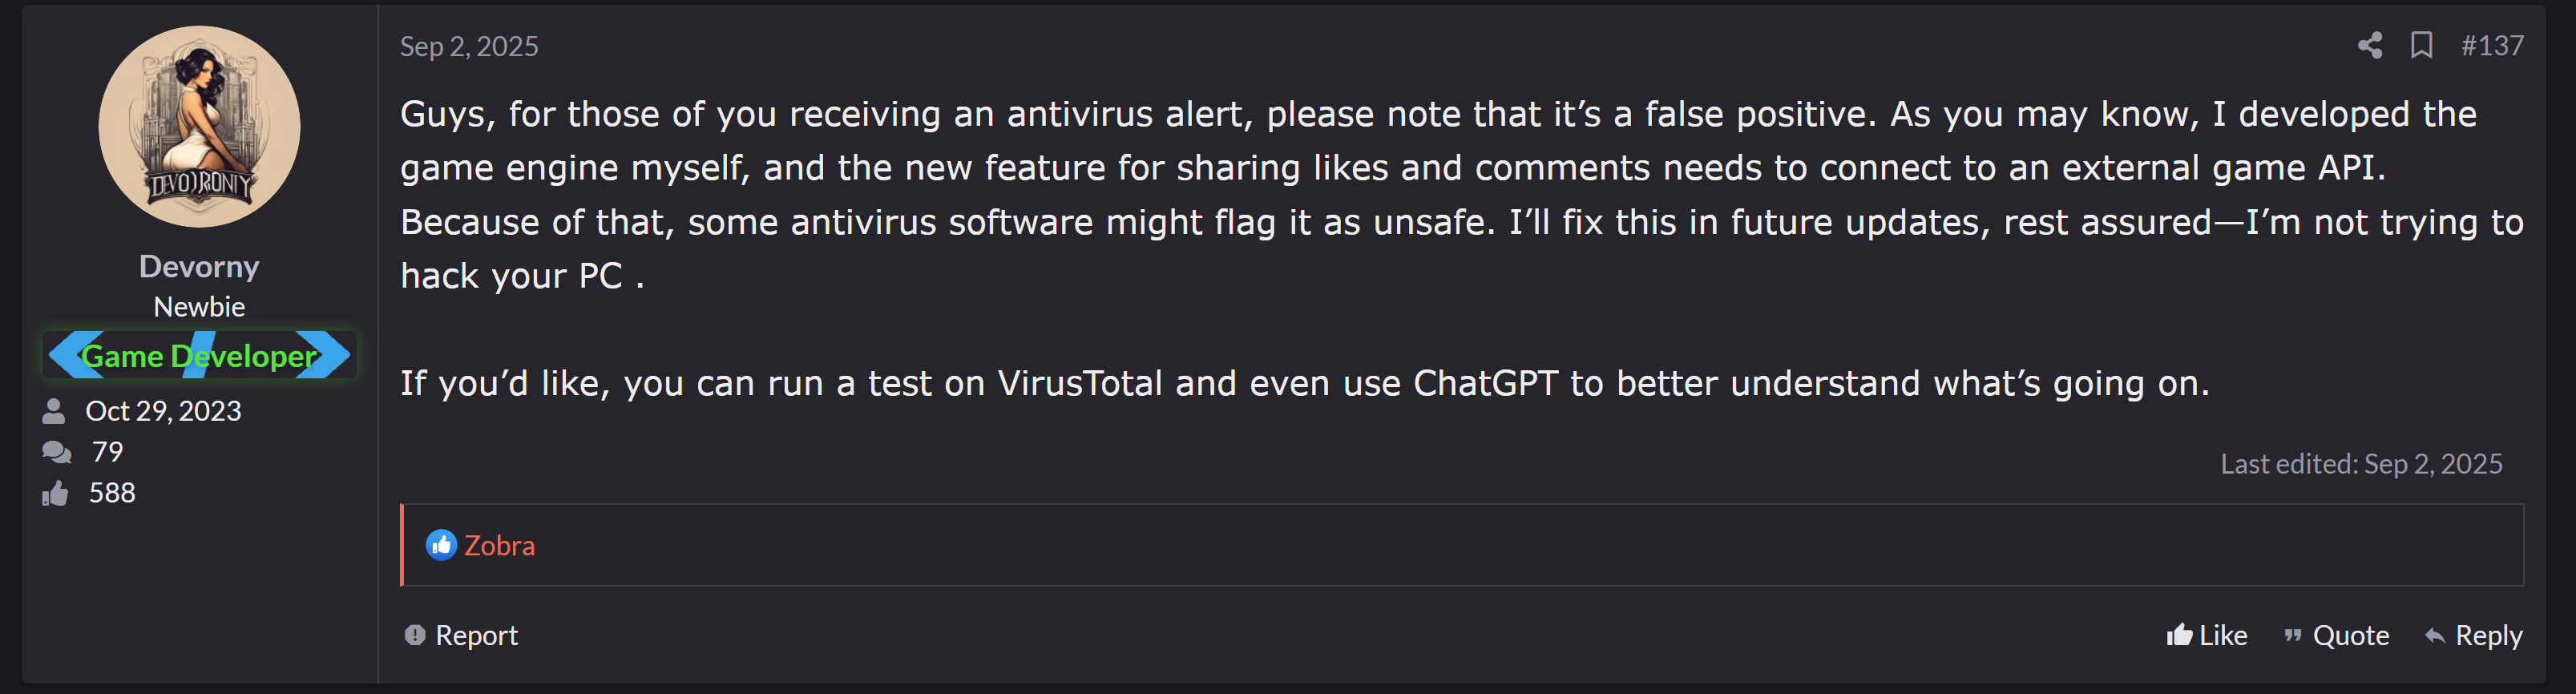Screen dimensions: 2576x694
Task: Click the reaction score thumbs-up icon
Action: pos(55,493)
